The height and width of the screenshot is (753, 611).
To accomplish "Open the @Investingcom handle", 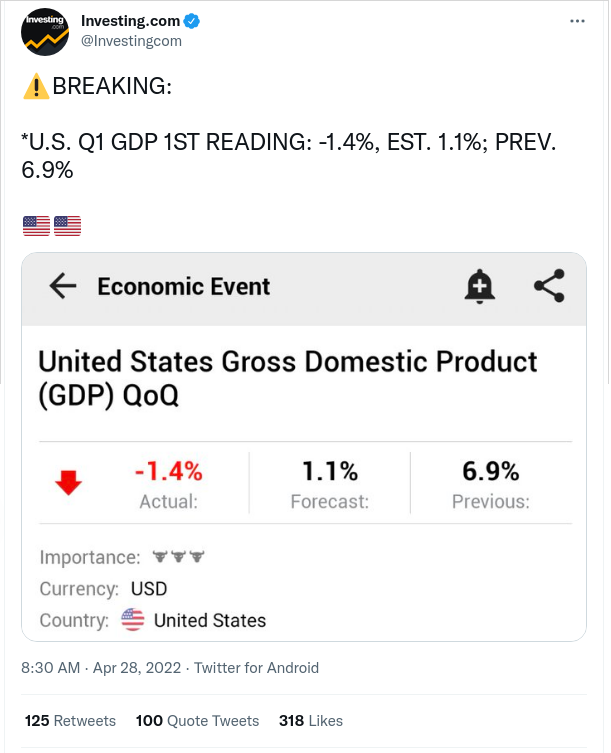I will [x=131, y=41].
